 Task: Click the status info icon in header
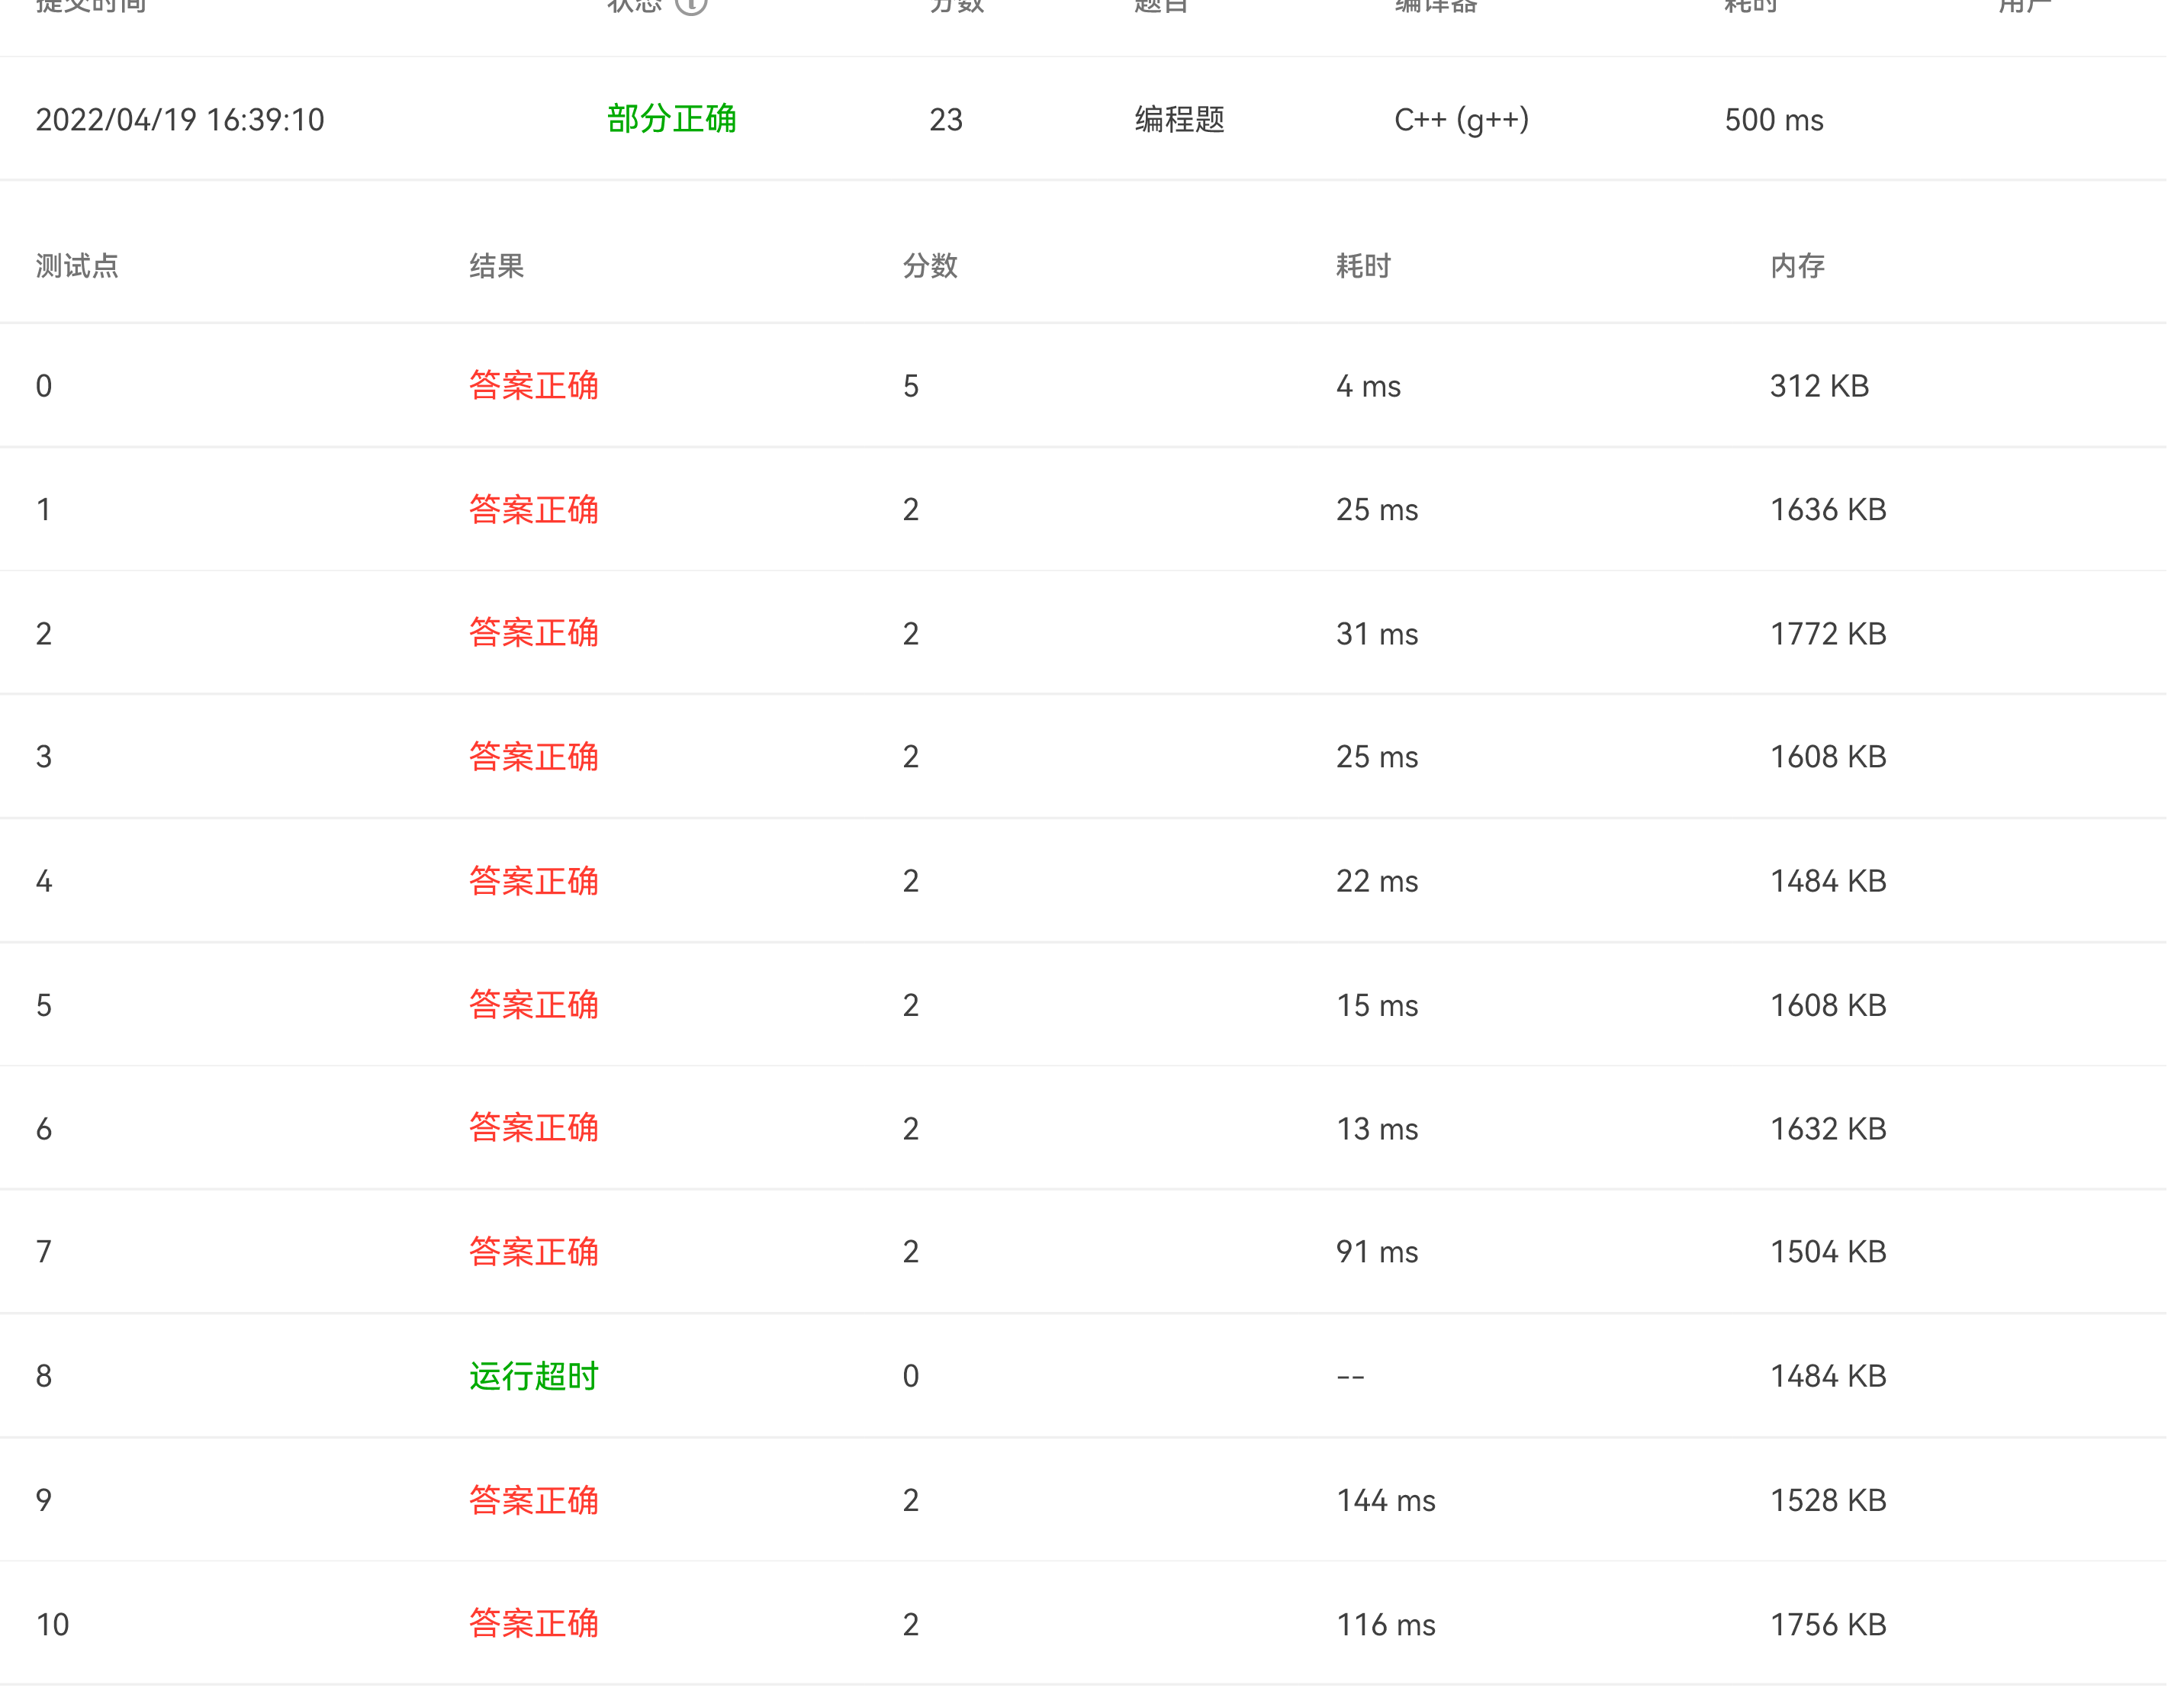click(x=691, y=4)
